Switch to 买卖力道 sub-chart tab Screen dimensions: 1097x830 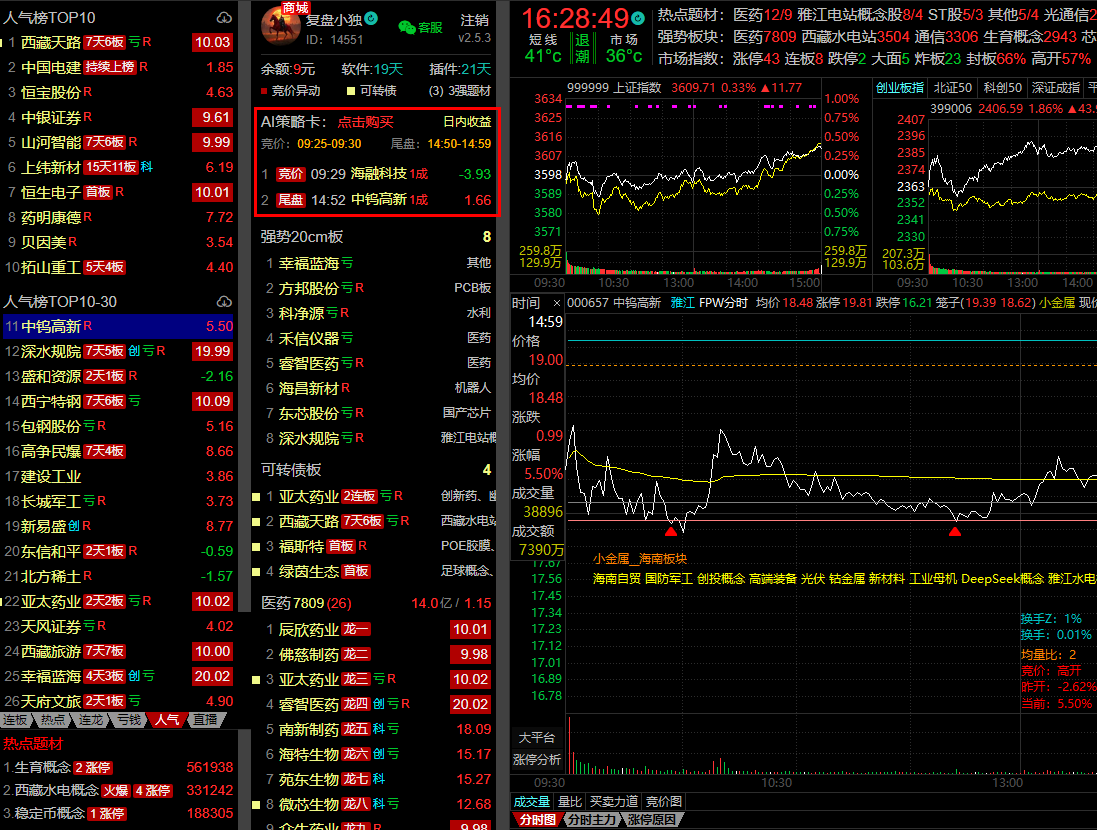coord(614,802)
